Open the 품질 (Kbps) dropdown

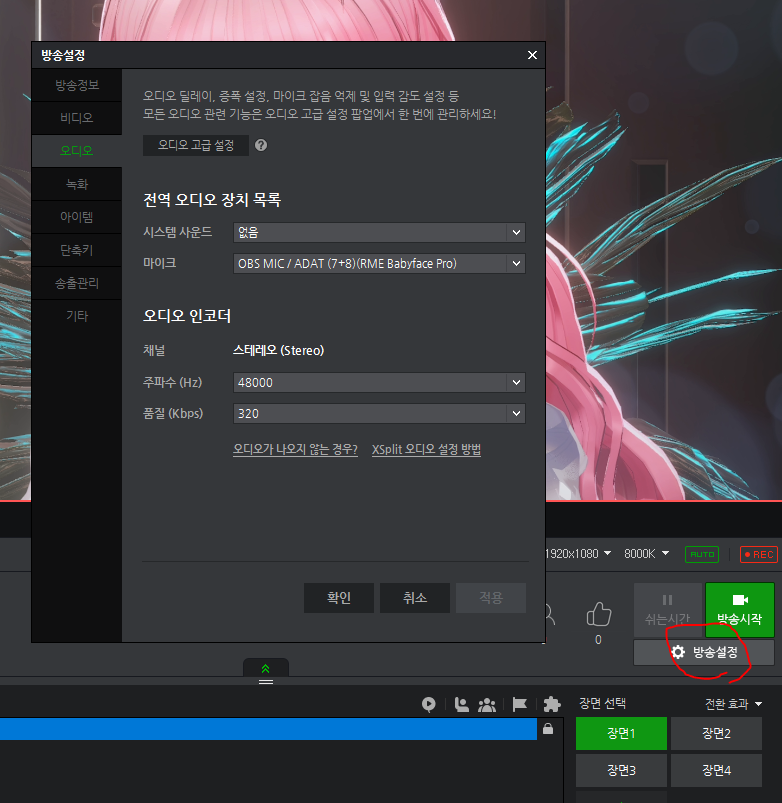tap(379, 413)
